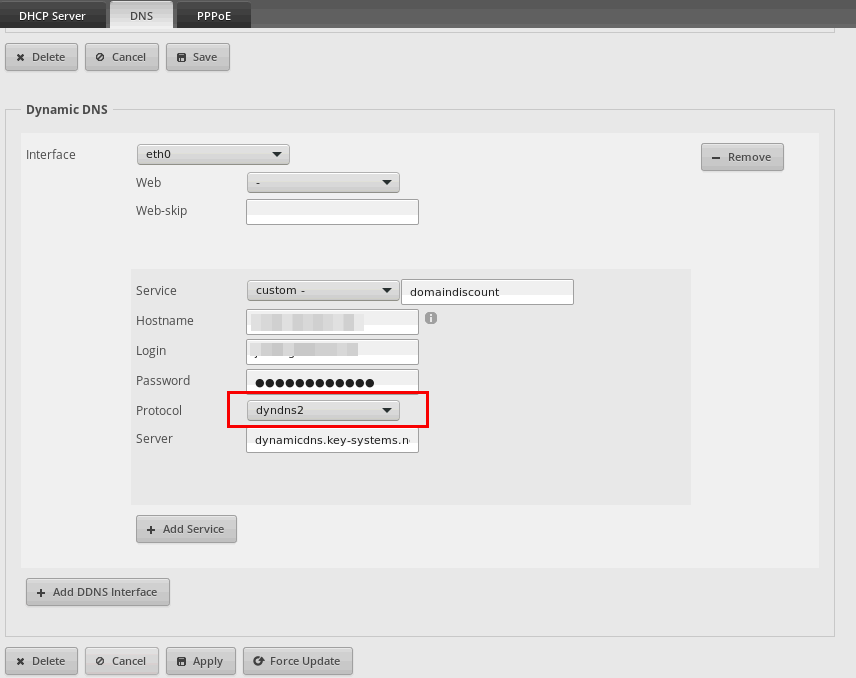Click the Force Update button
Screen dimensions: 856x678
[299, 661]
